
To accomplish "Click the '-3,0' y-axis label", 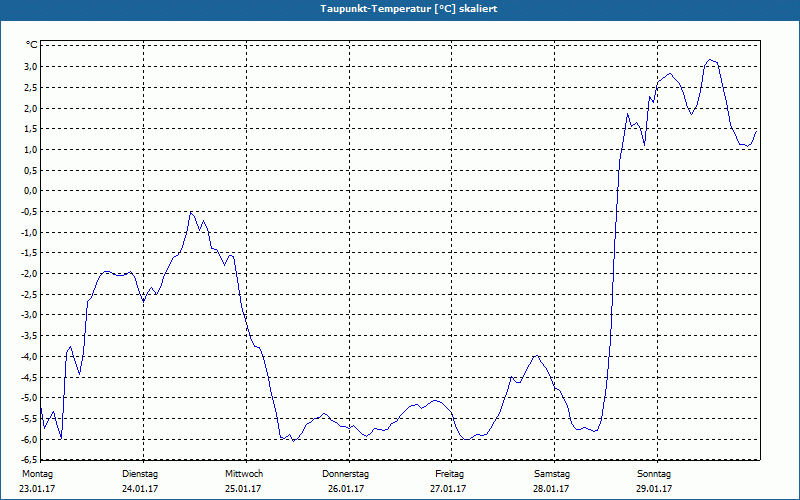I will (29, 315).
